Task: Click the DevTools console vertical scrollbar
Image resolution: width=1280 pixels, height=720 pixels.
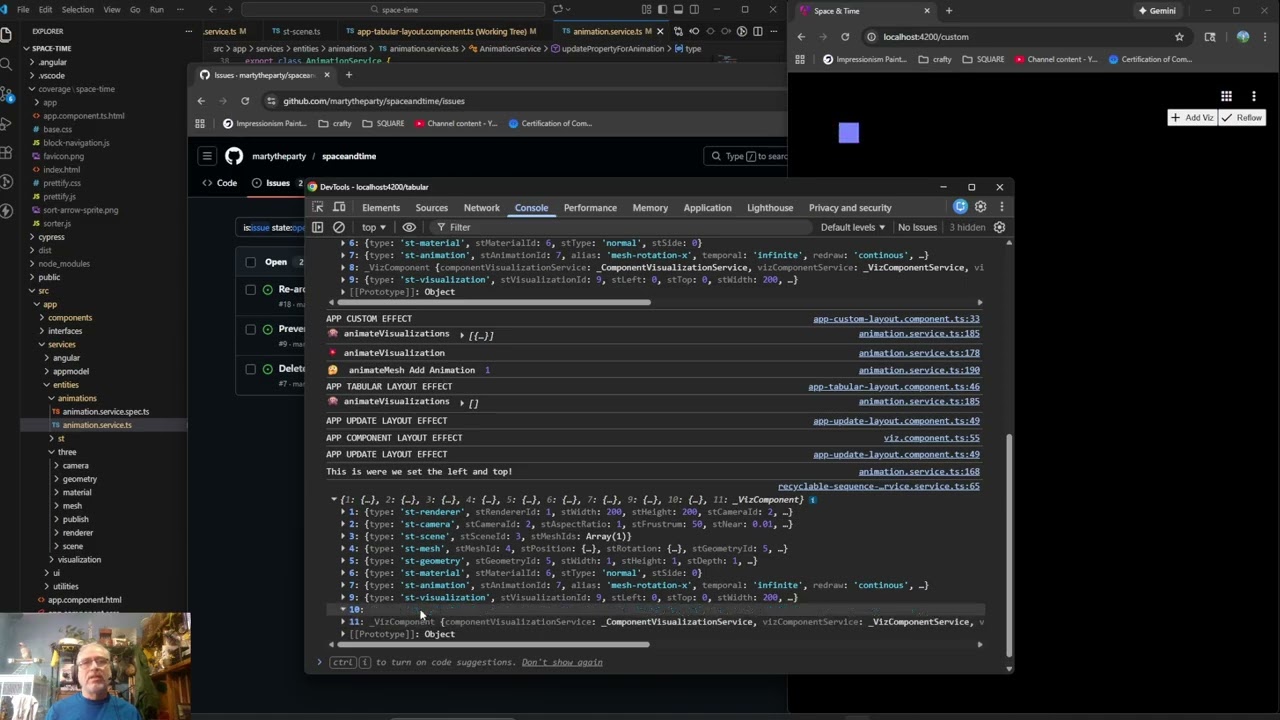Action: click(x=1009, y=548)
